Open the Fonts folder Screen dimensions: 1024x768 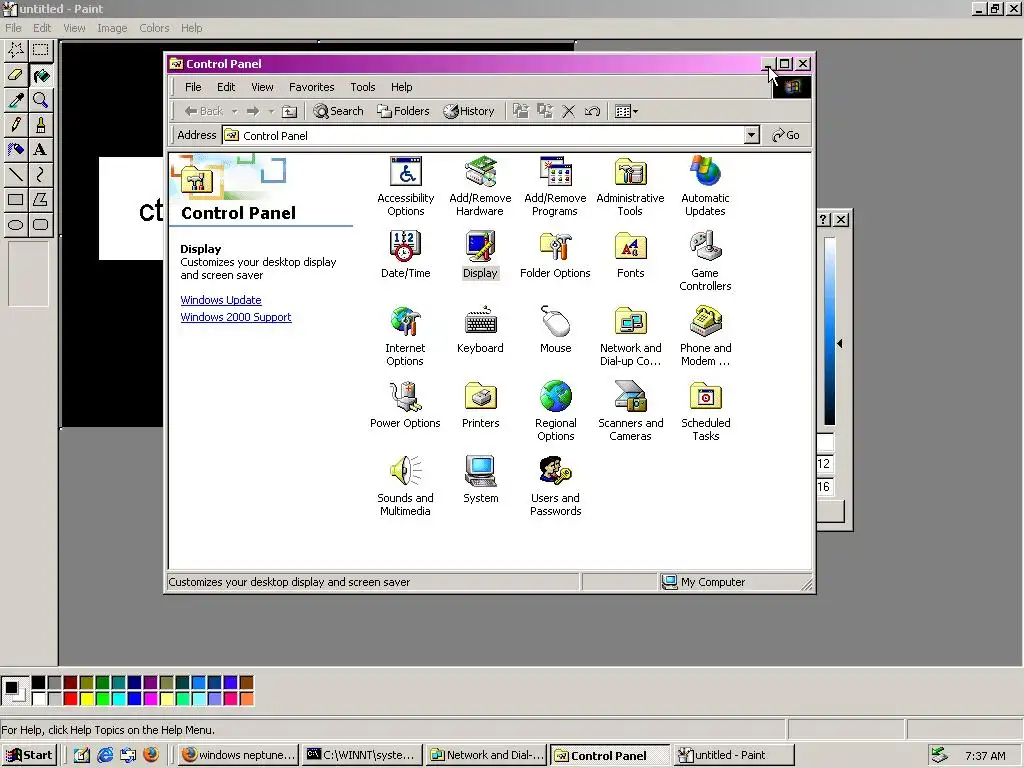(630, 255)
